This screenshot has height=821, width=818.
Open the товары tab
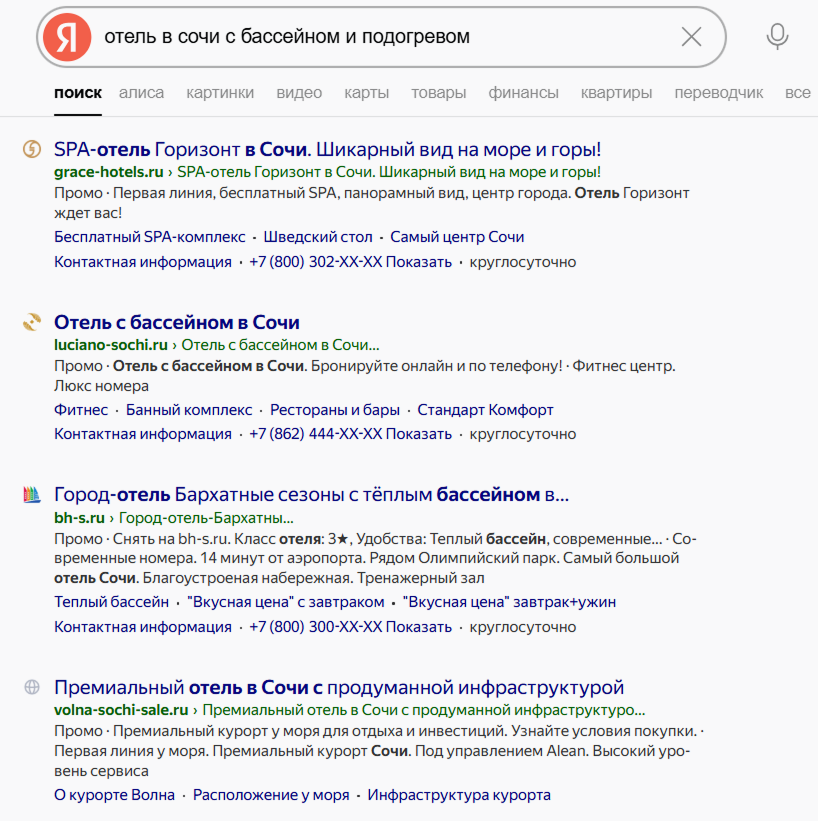438,93
